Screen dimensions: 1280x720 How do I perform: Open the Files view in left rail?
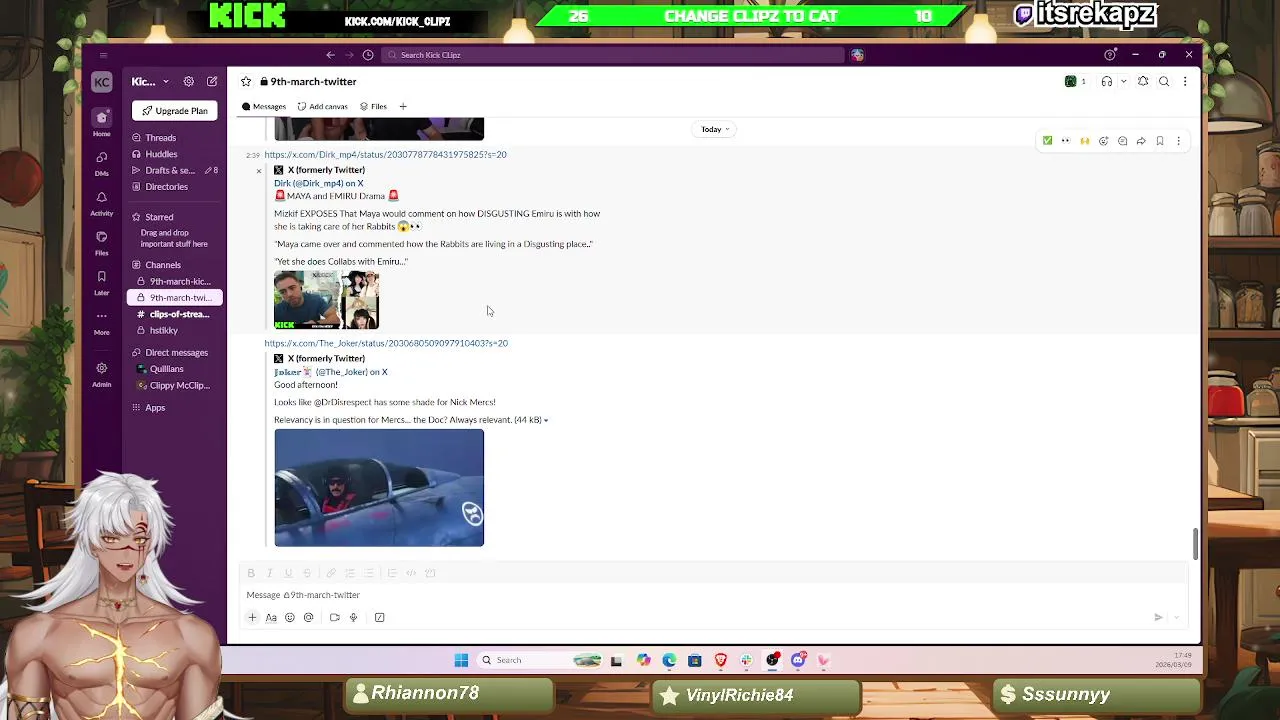[101, 243]
